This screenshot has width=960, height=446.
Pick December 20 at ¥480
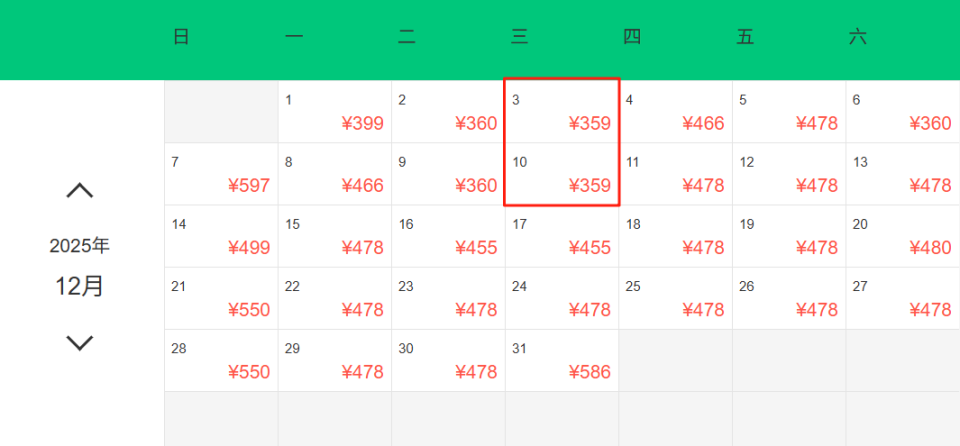(903, 236)
